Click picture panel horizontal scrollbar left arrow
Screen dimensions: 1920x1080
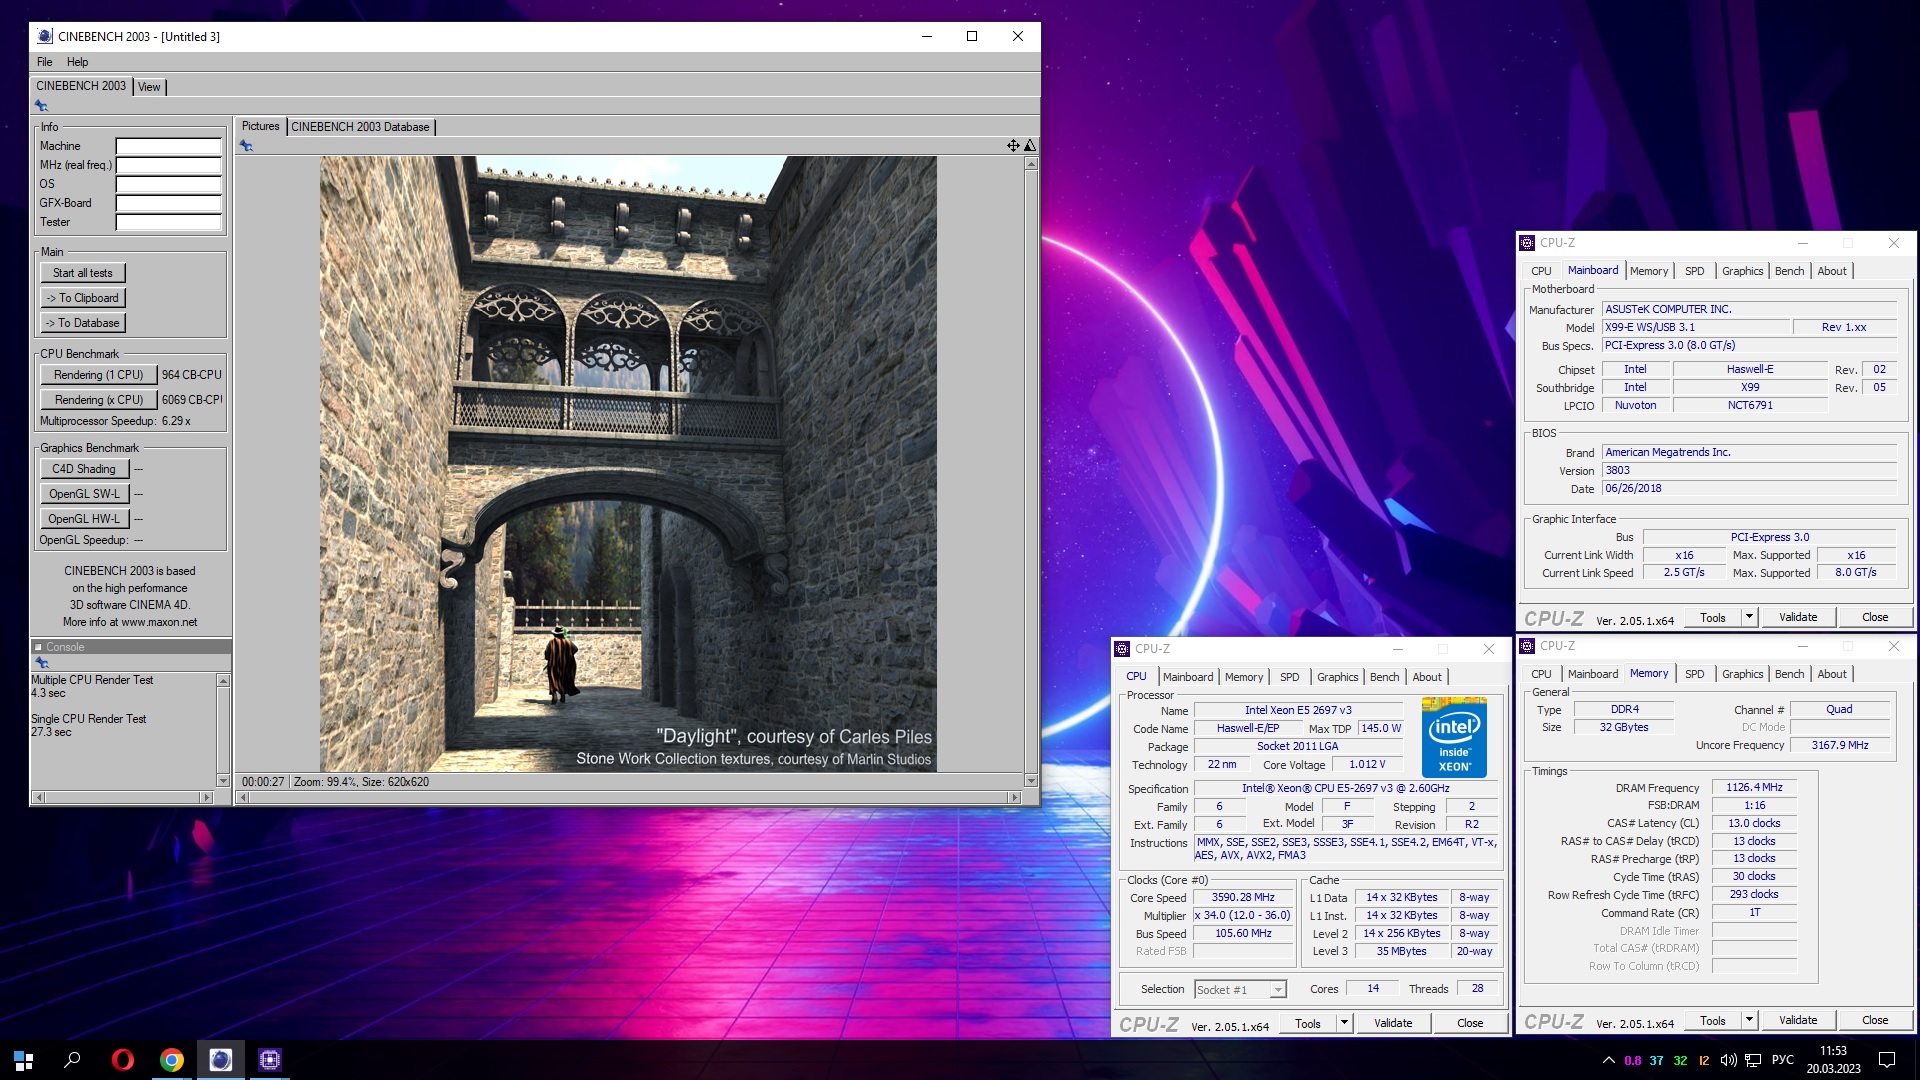[244, 797]
